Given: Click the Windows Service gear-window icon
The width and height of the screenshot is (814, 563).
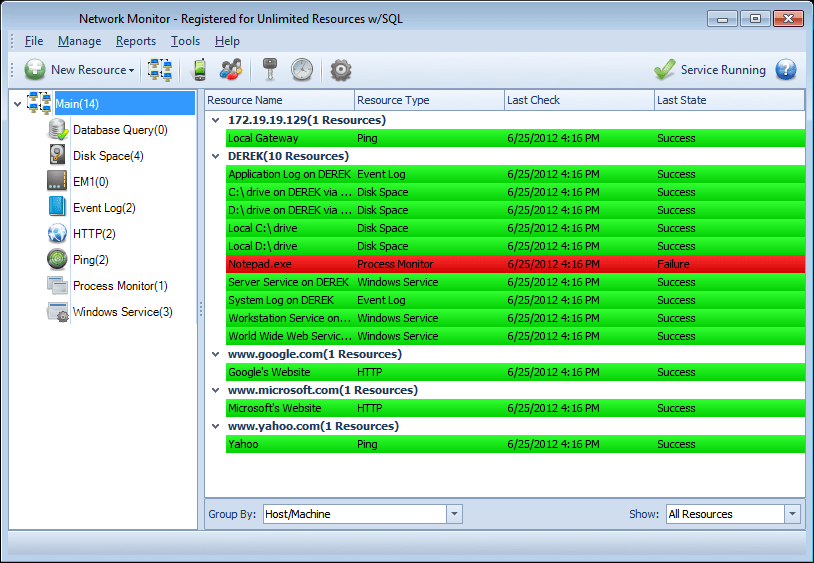Looking at the screenshot, I should (x=58, y=312).
